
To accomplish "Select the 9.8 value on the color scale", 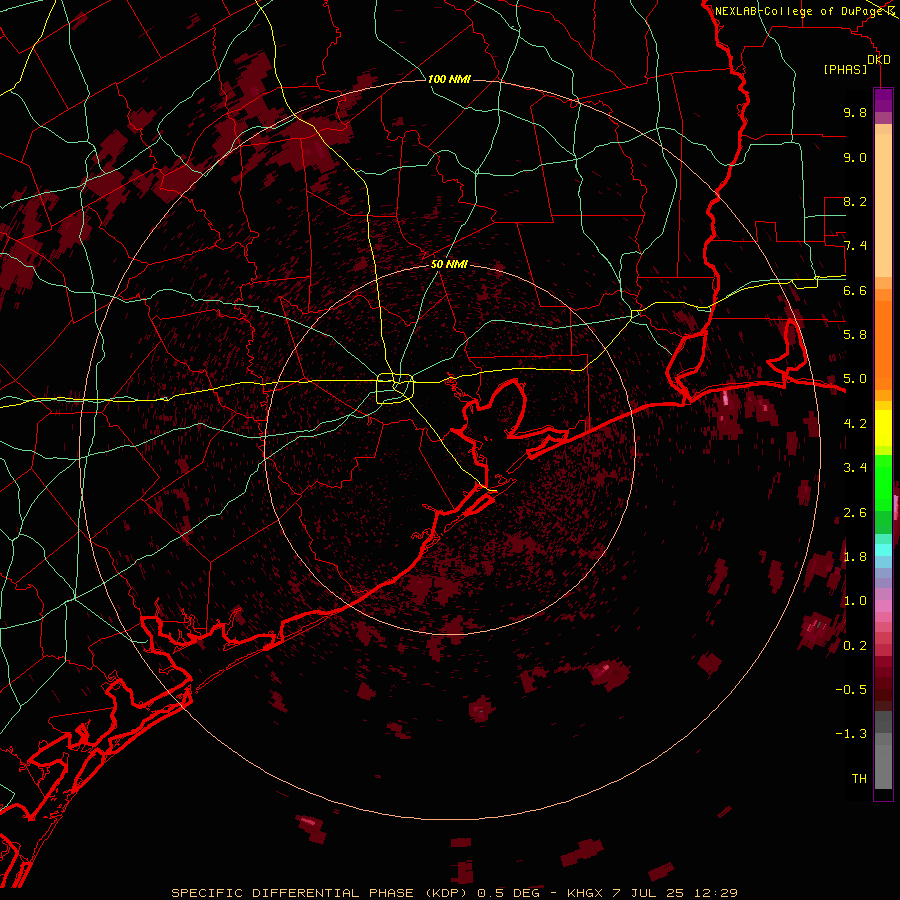I will pos(855,112).
